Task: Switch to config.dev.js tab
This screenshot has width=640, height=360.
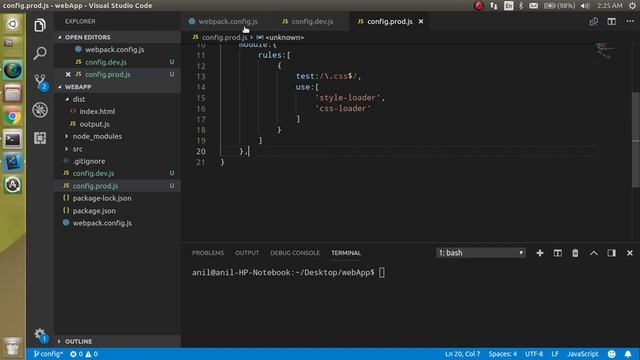Action: (312, 21)
